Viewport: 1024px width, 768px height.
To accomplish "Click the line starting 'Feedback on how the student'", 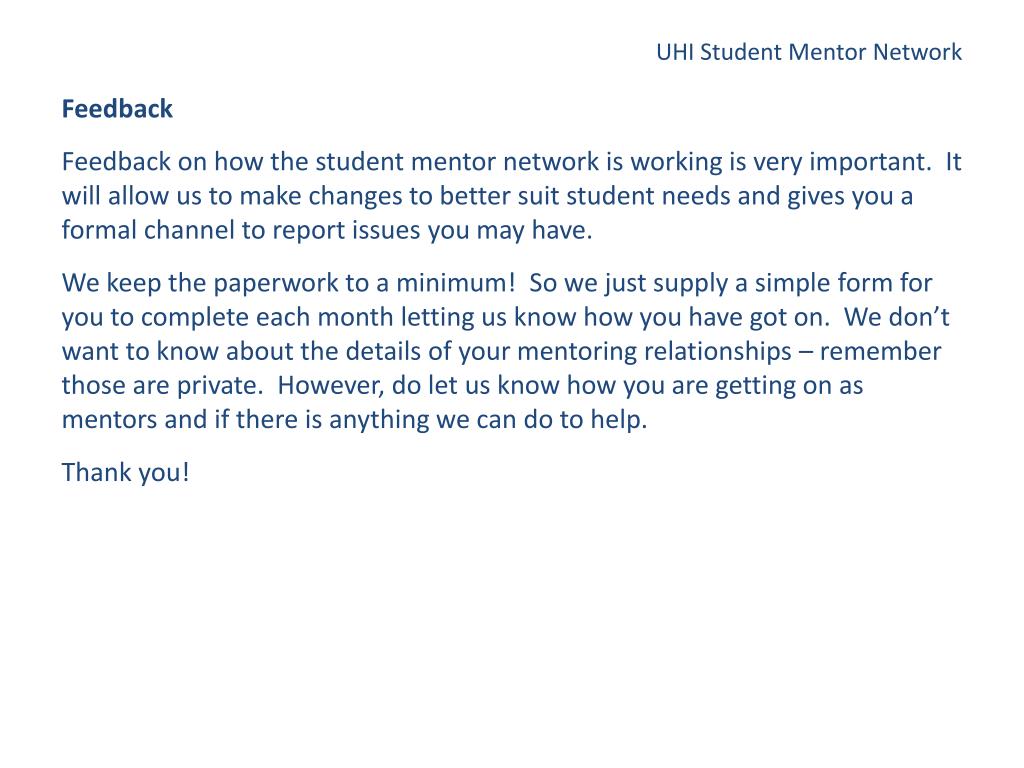I will [511, 162].
